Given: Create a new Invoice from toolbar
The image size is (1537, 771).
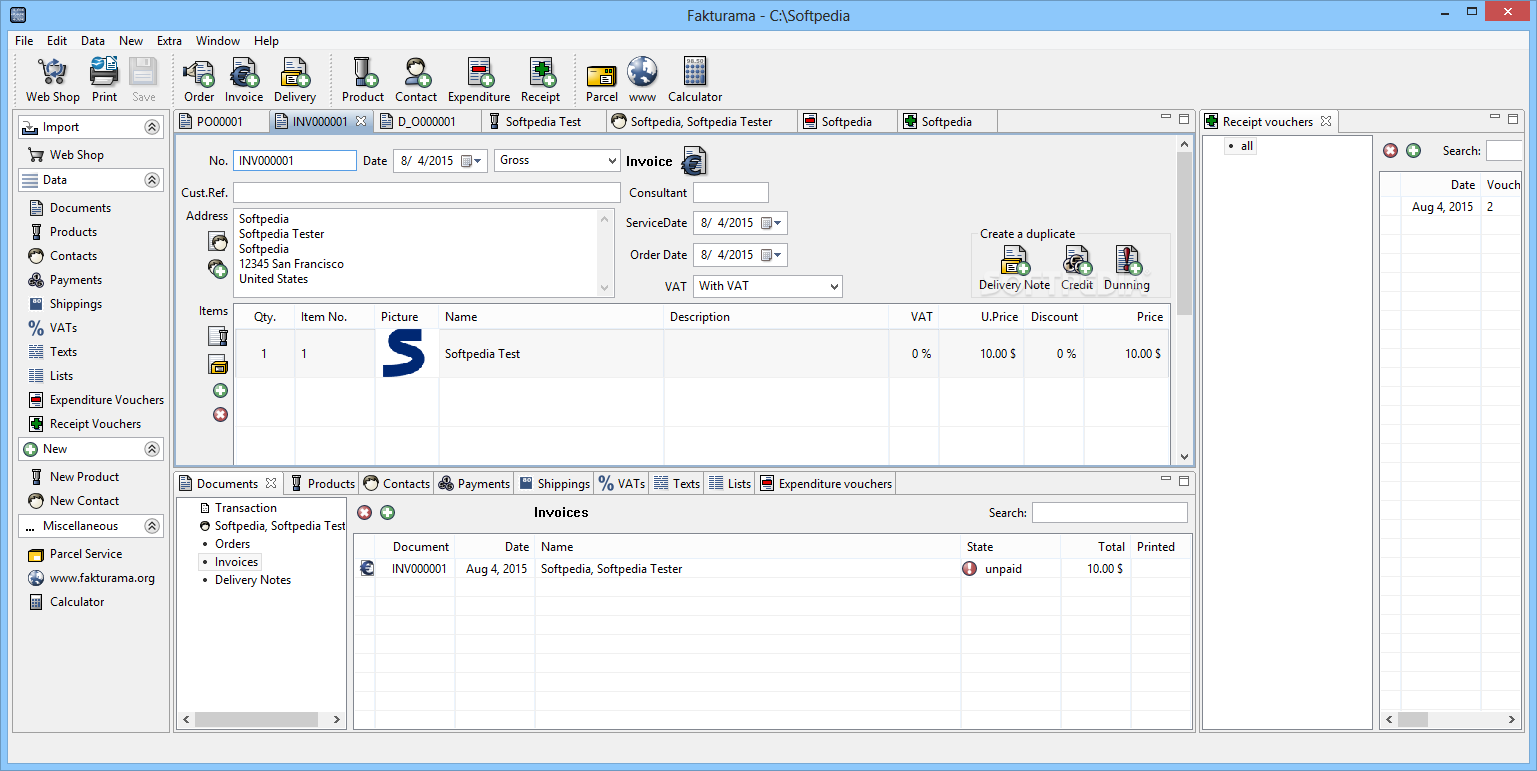Looking at the screenshot, I should click(244, 80).
